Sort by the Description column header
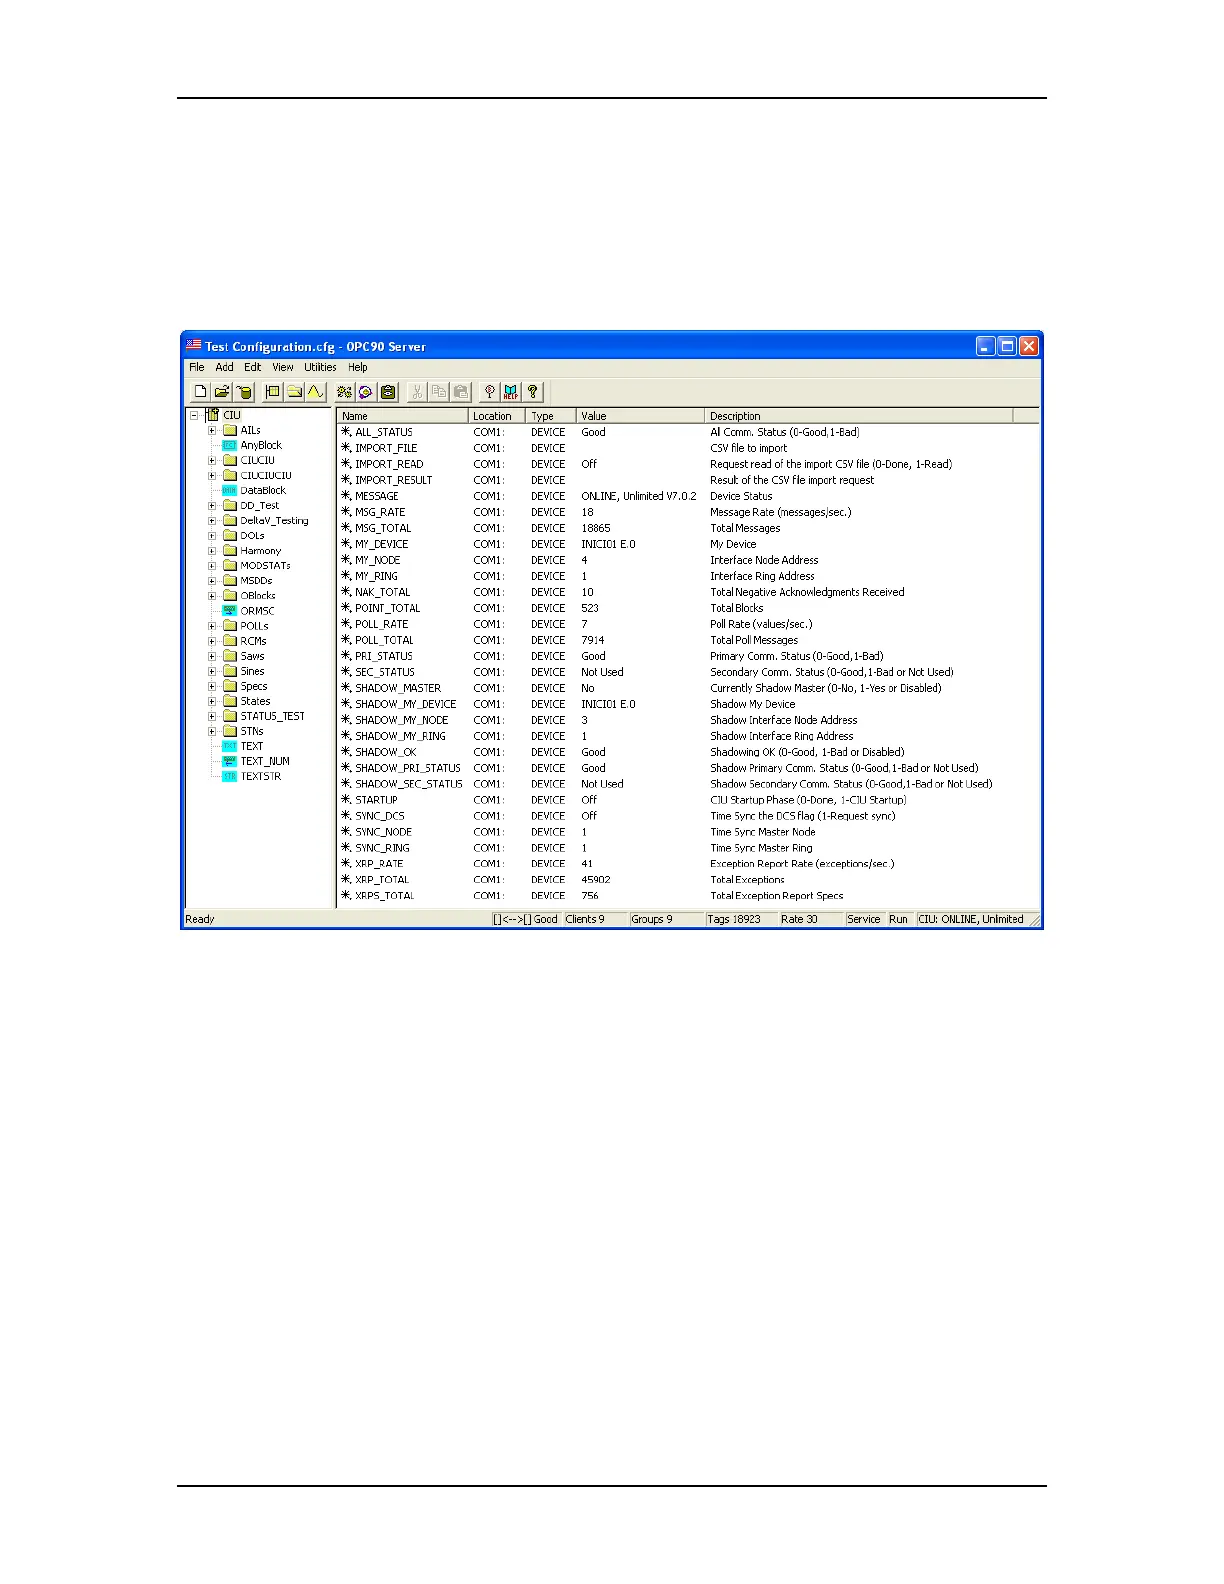The image size is (1224, 1584). [x=859, y=416]
